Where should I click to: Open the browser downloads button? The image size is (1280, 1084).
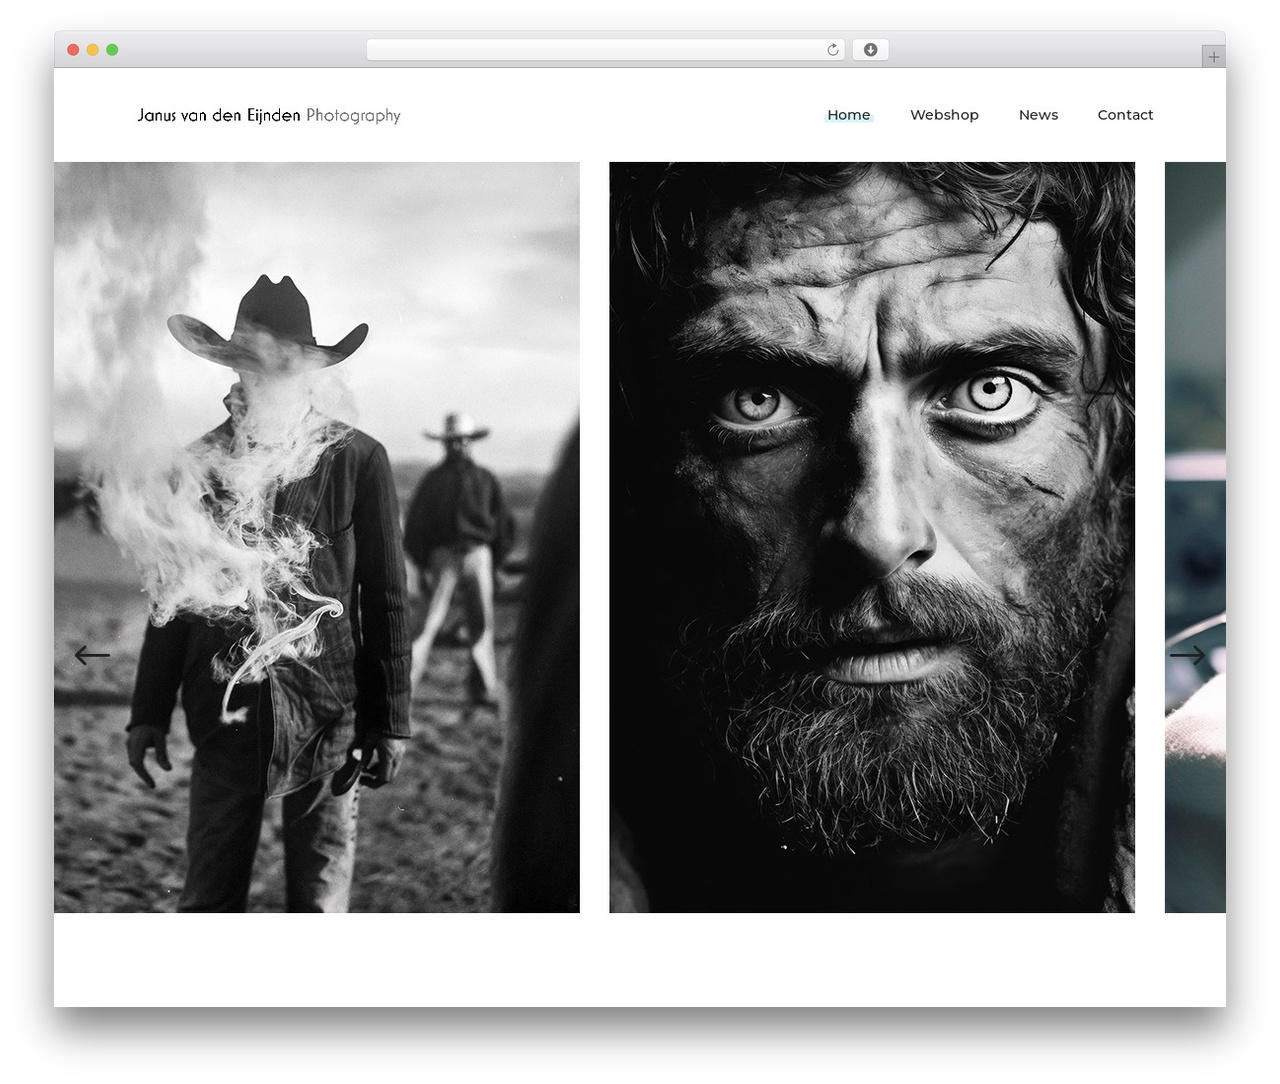tap(870, 50)
